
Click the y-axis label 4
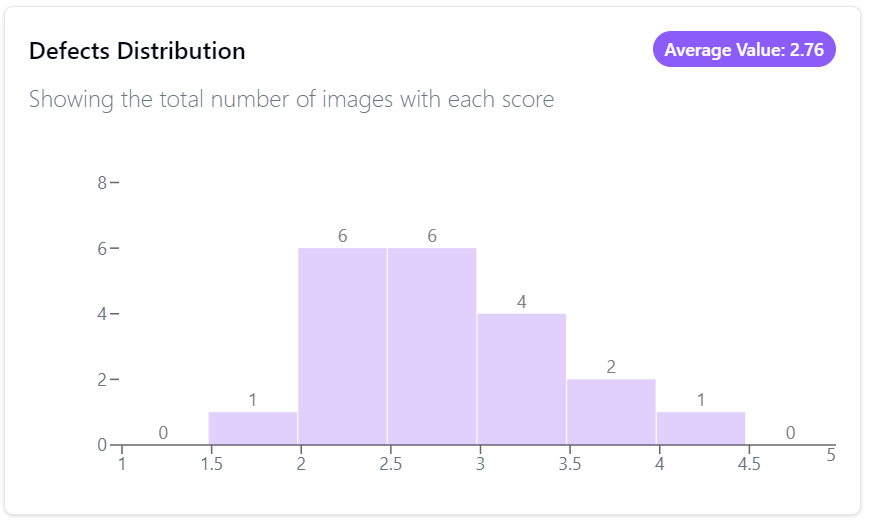[102, 314]
